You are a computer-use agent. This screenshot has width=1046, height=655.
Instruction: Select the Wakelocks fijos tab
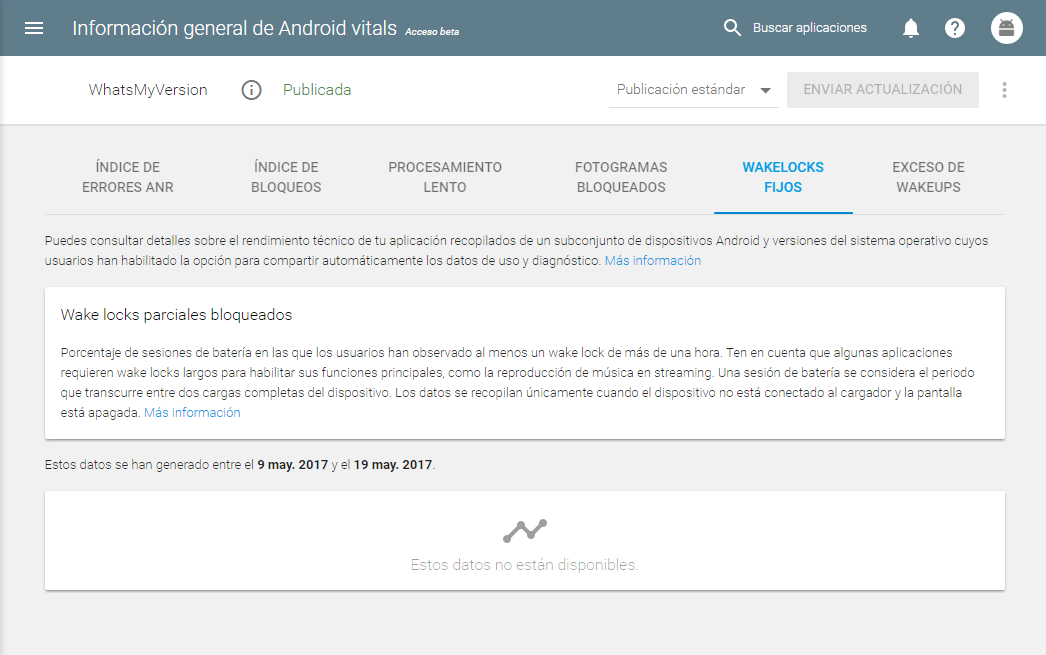coord(783,177)
